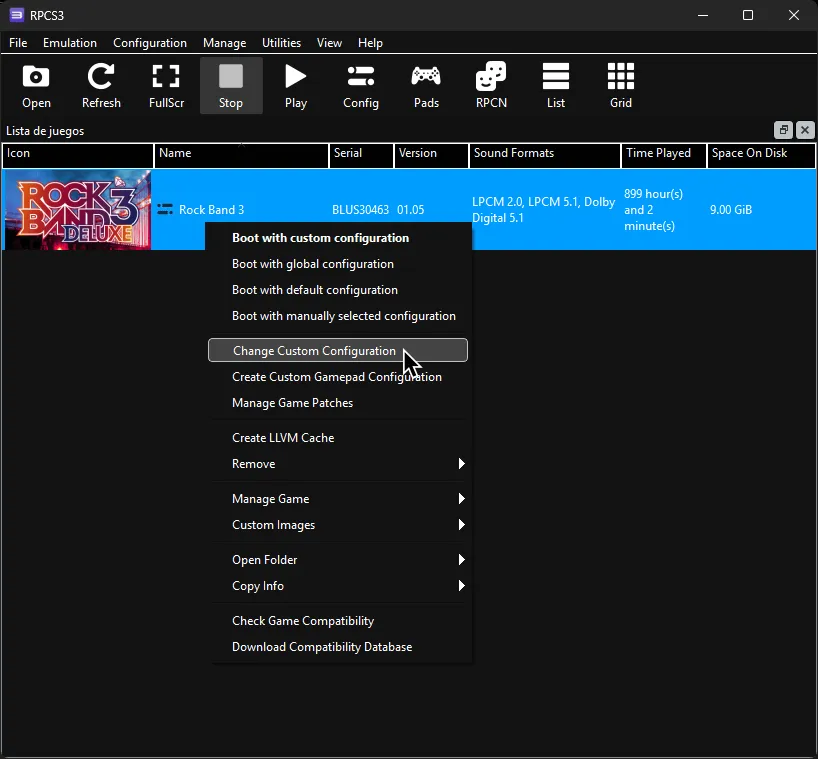The height and width of the screenshot is (759, 818).
Task: Stop the running emulation
Action: [231, 85]
